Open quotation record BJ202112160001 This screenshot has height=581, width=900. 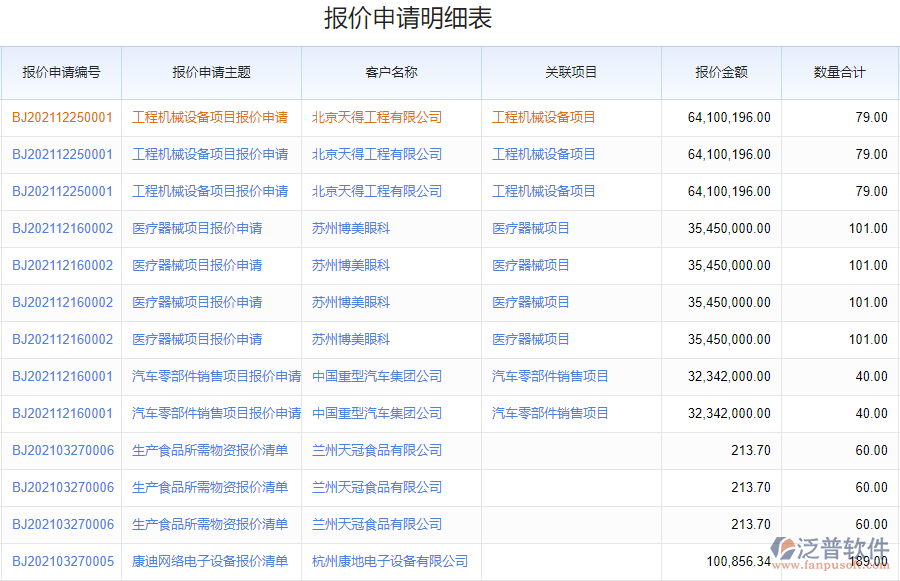tap(62, 376)
